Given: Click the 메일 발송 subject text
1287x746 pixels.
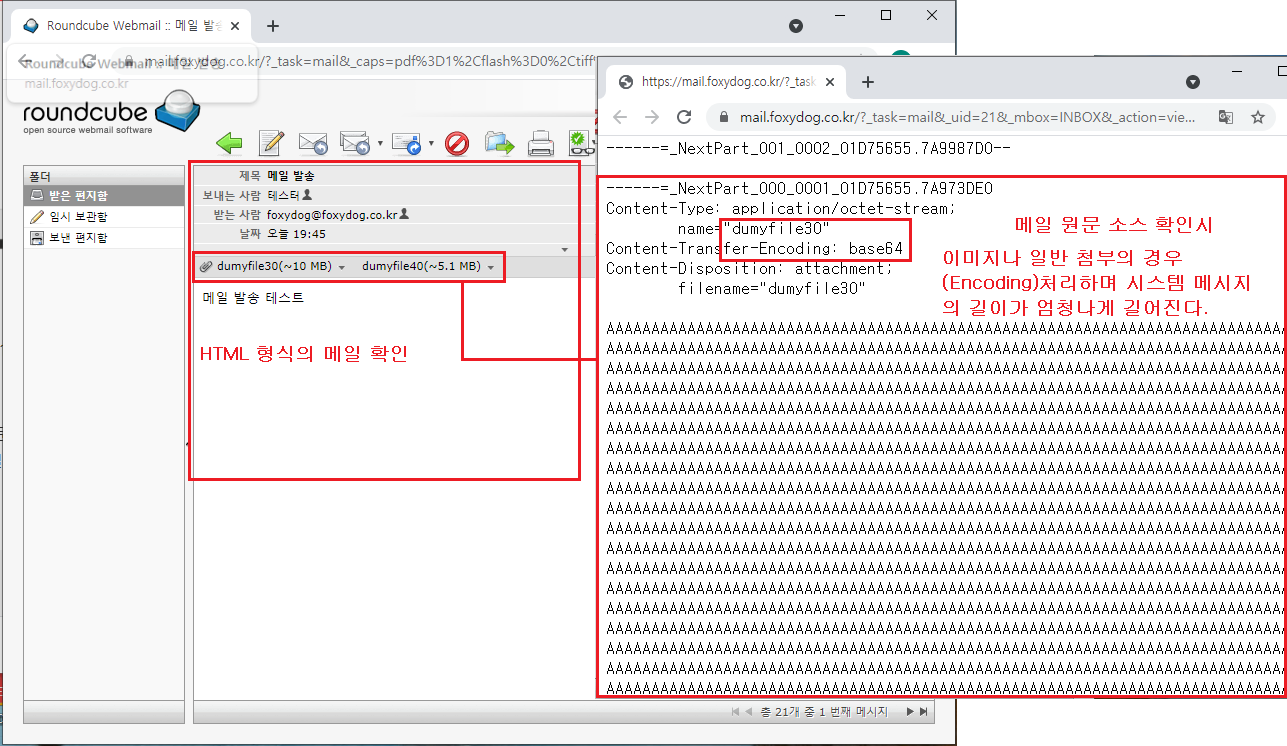Looking at the screenshot, I should click(291, 175).
